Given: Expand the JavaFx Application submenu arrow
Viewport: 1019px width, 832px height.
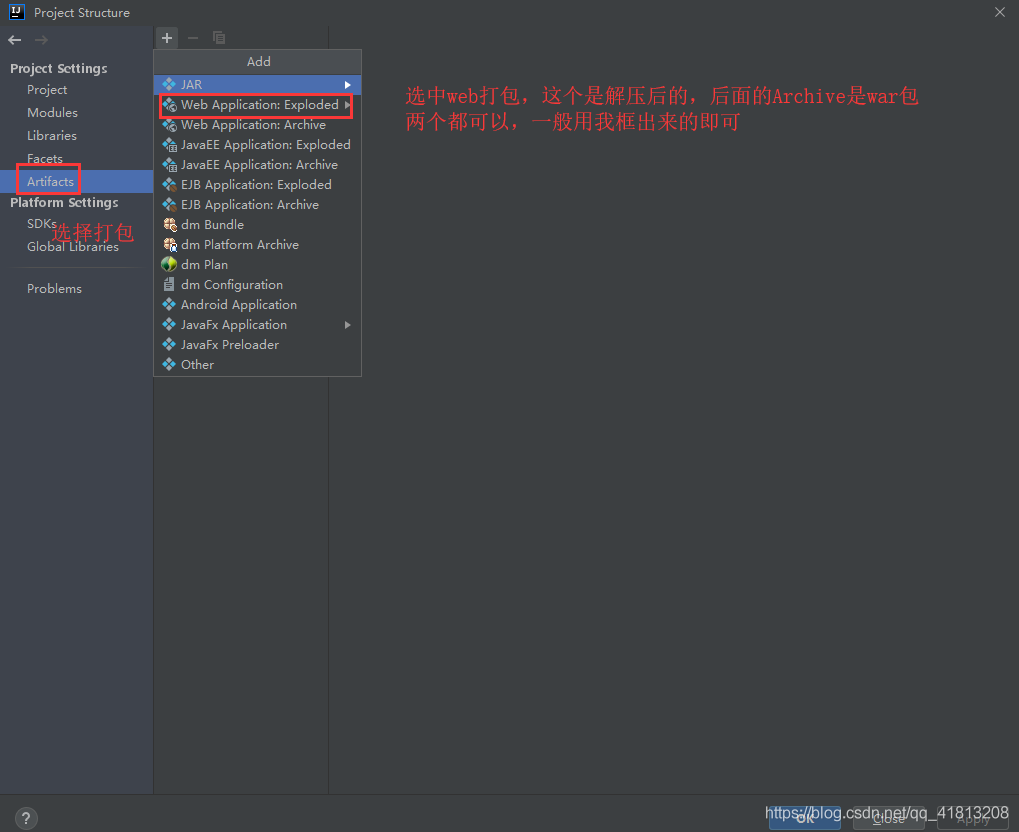Looking at the screenshot, I should tap(348, 325).
